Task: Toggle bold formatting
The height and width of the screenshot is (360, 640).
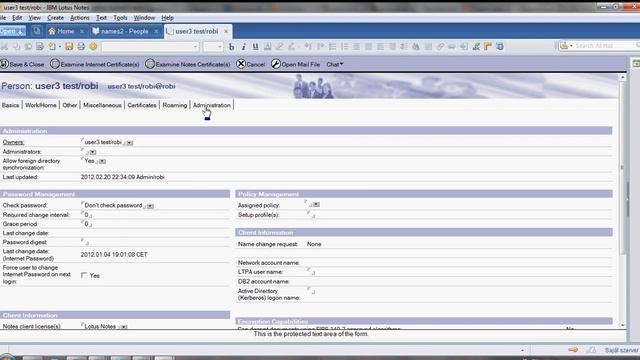Action: [231, 47]
